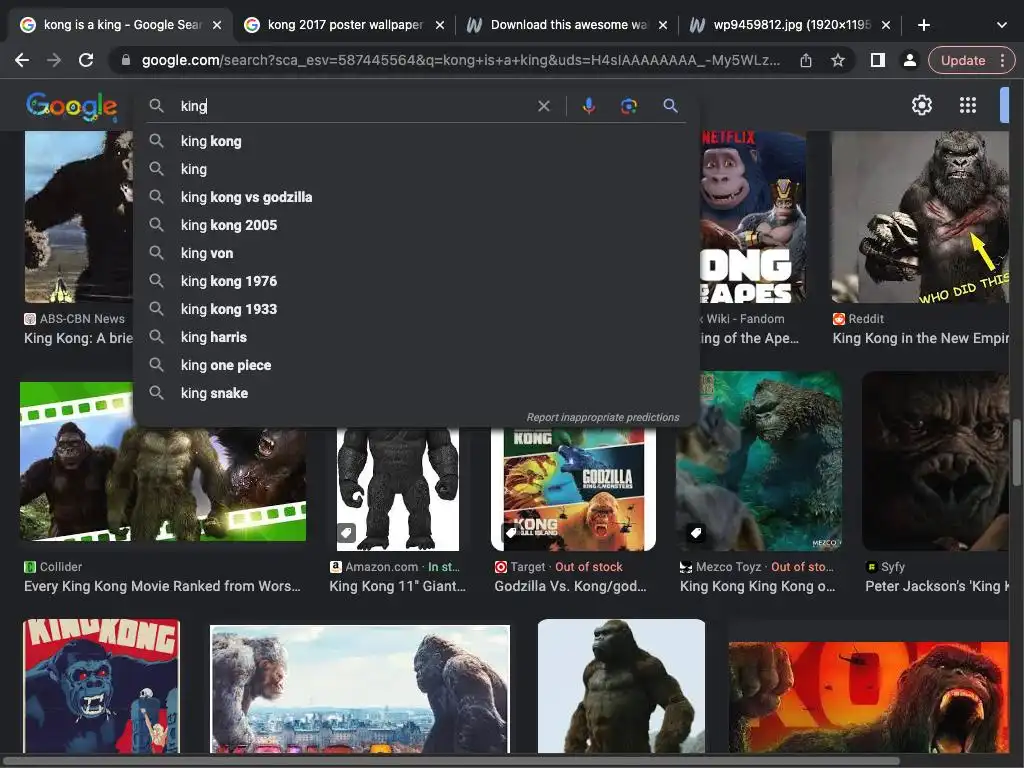Image resolution: width=1024 pixels, height=768 pixels.
Task: Open the Google apps grid
Action: [x=967, y=105]
